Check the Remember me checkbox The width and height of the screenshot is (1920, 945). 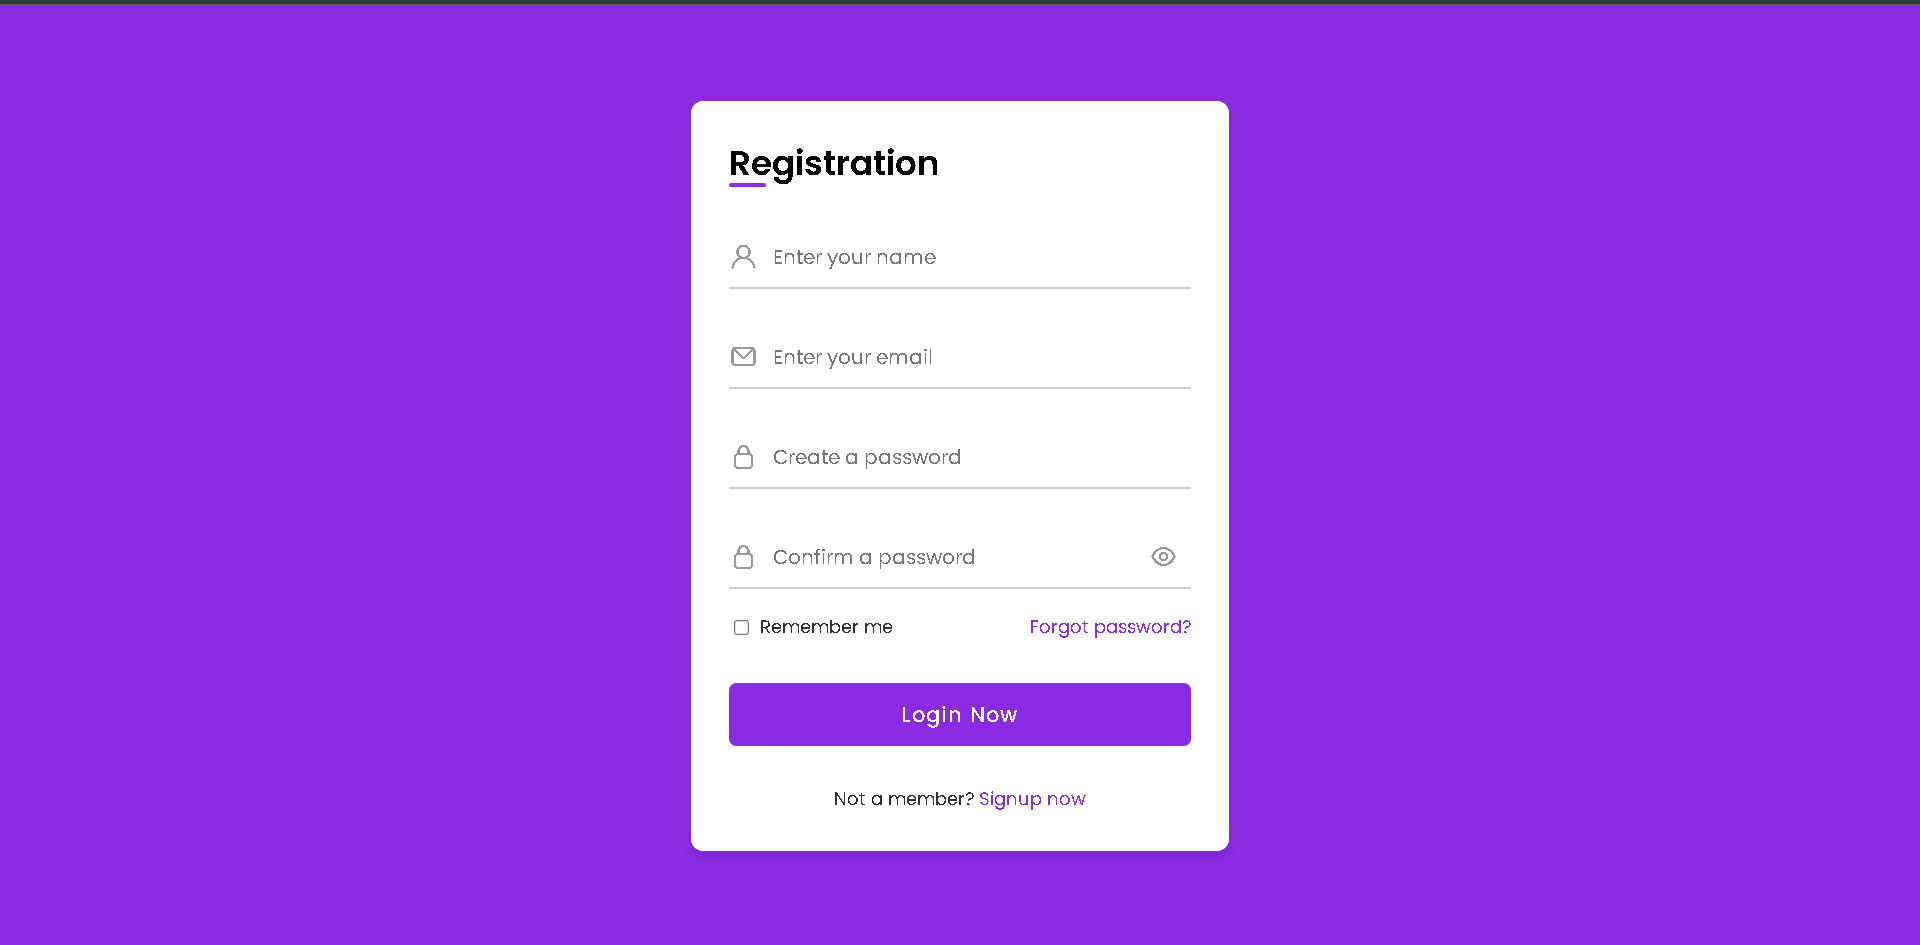(x=741, y=627)
